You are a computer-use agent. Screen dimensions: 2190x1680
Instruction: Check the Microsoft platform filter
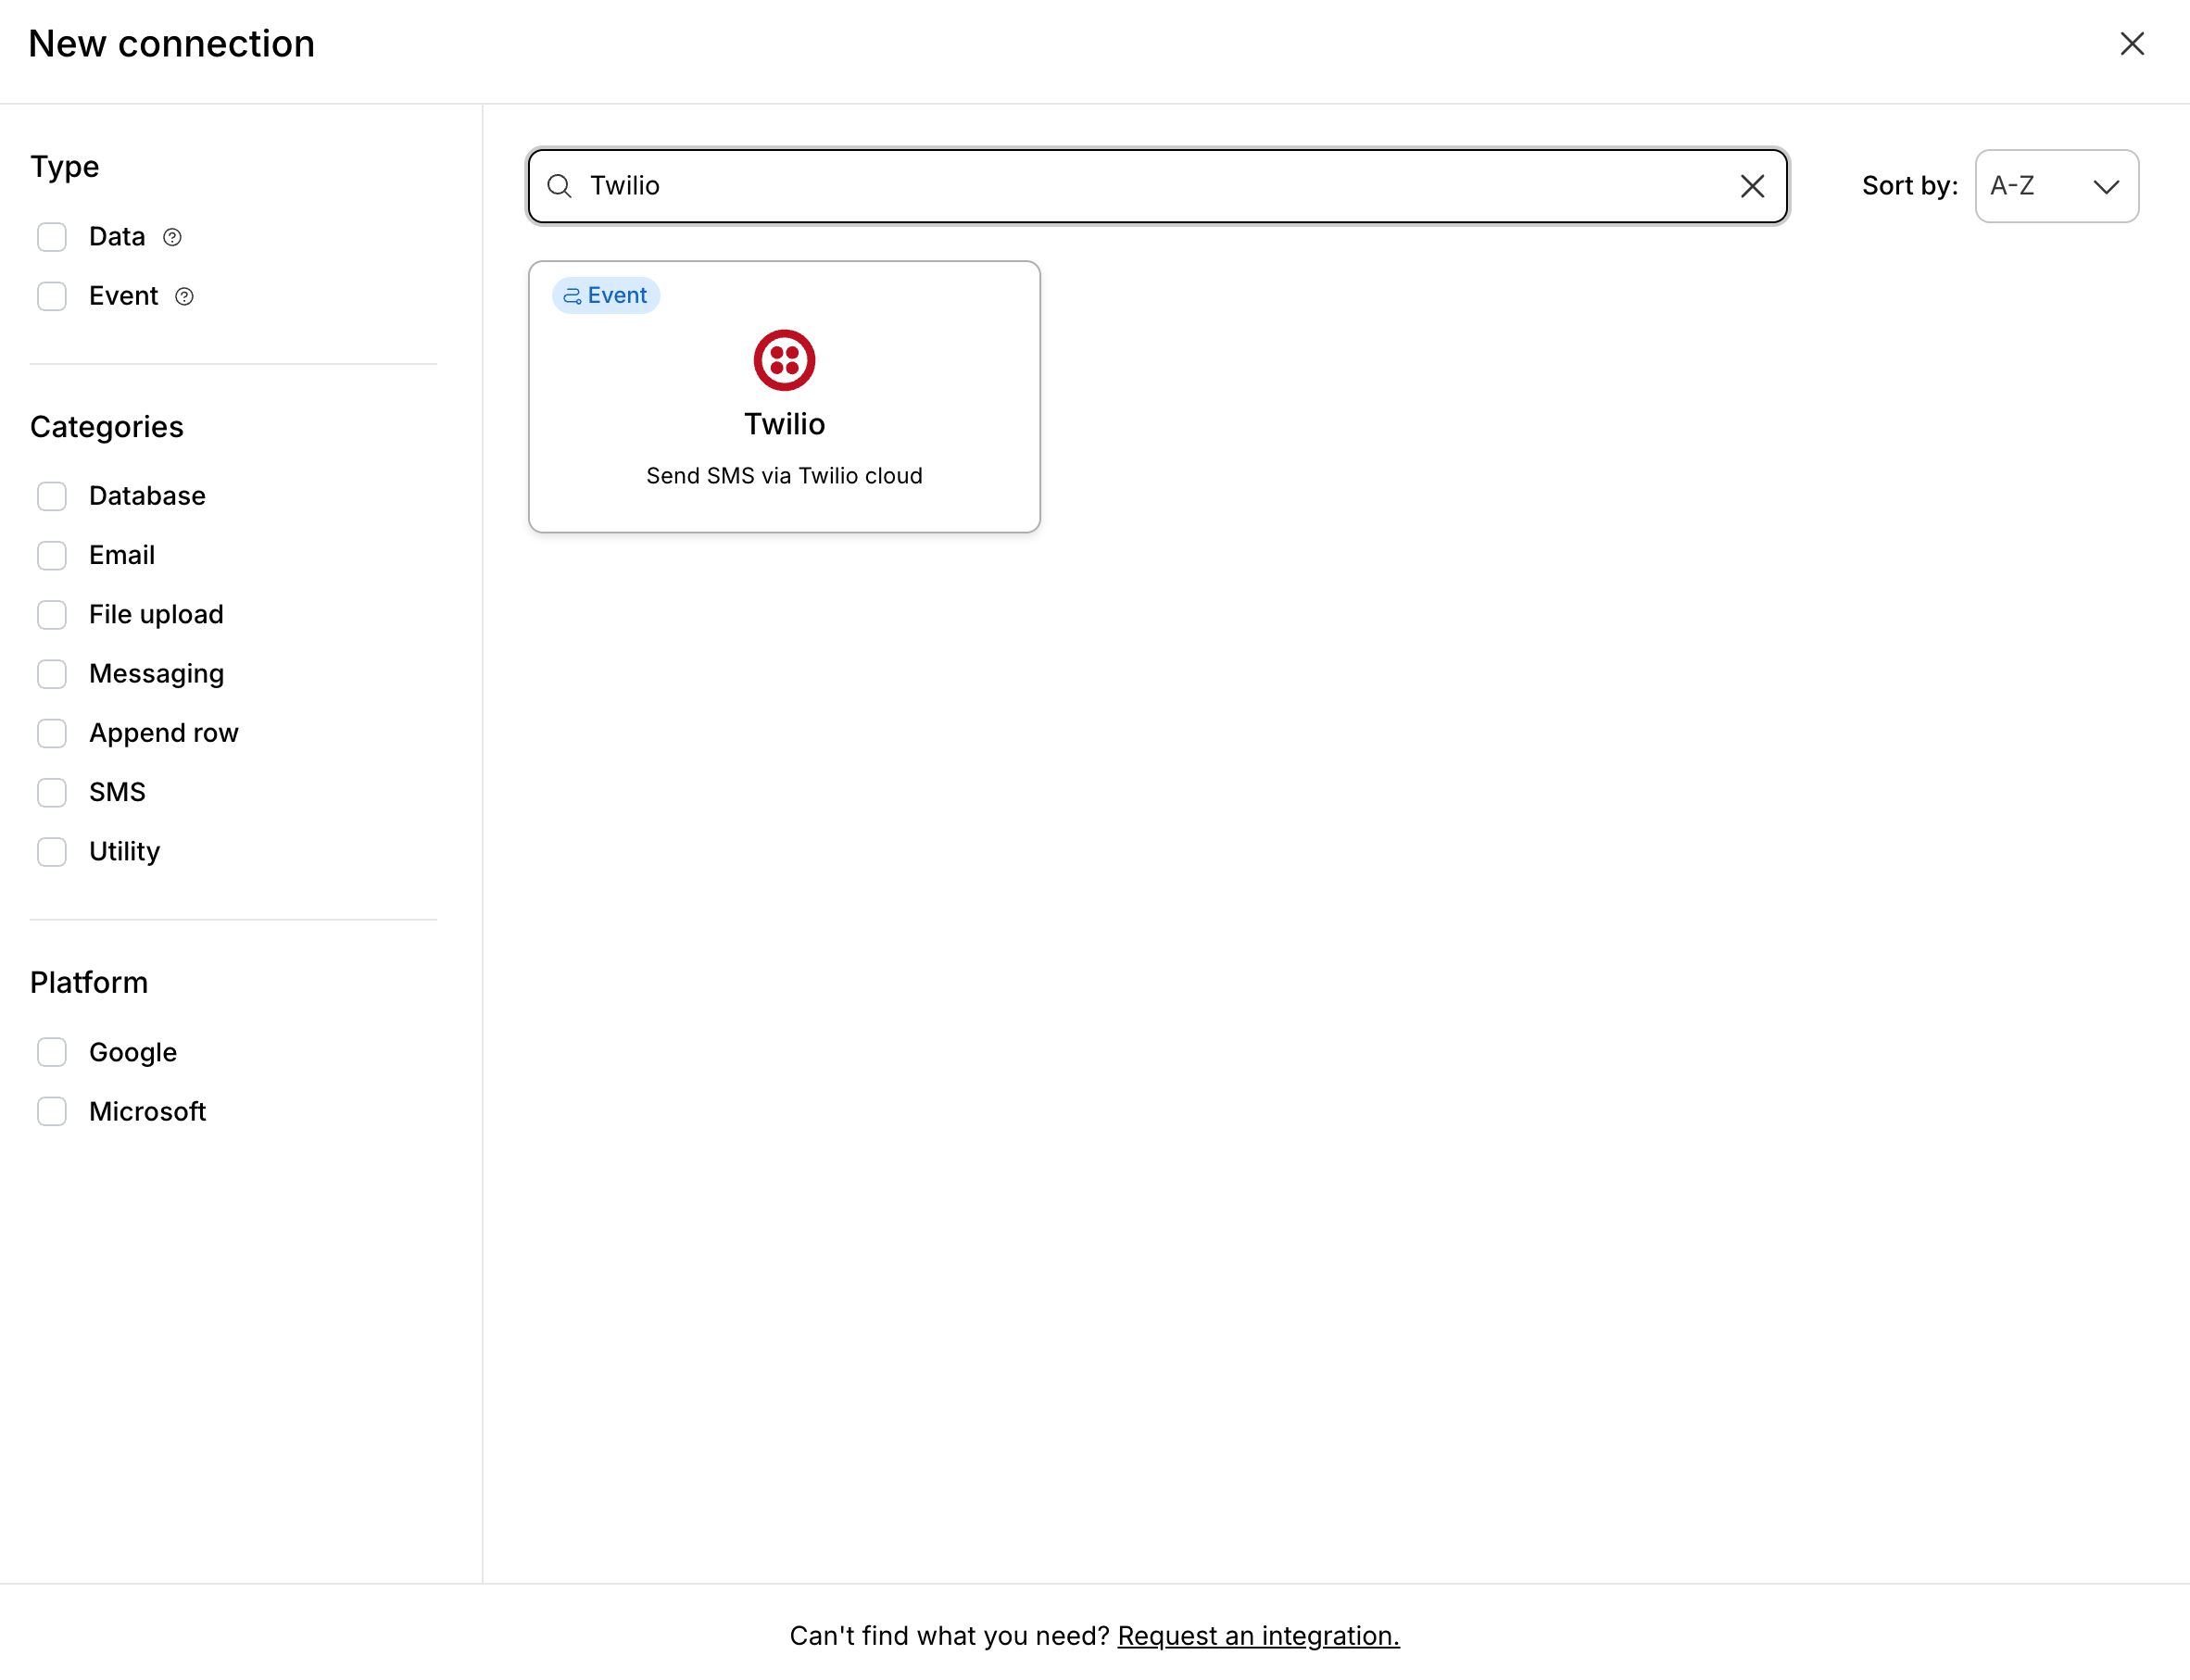click(52, 1111)
